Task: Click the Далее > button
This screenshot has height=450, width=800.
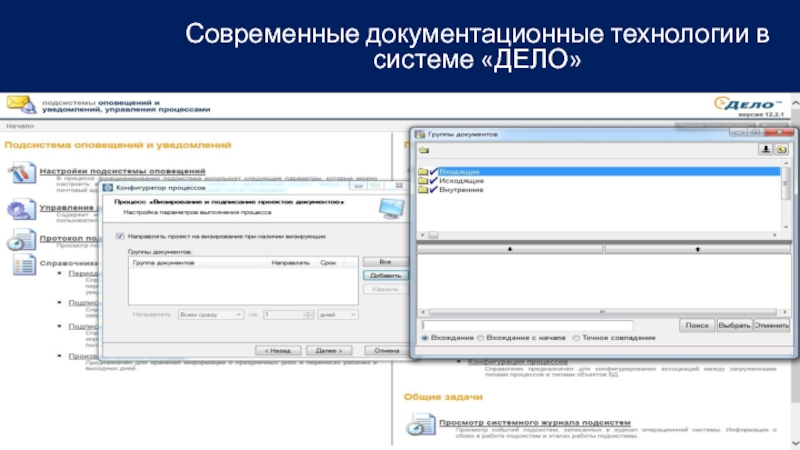Action: (329, 351)
